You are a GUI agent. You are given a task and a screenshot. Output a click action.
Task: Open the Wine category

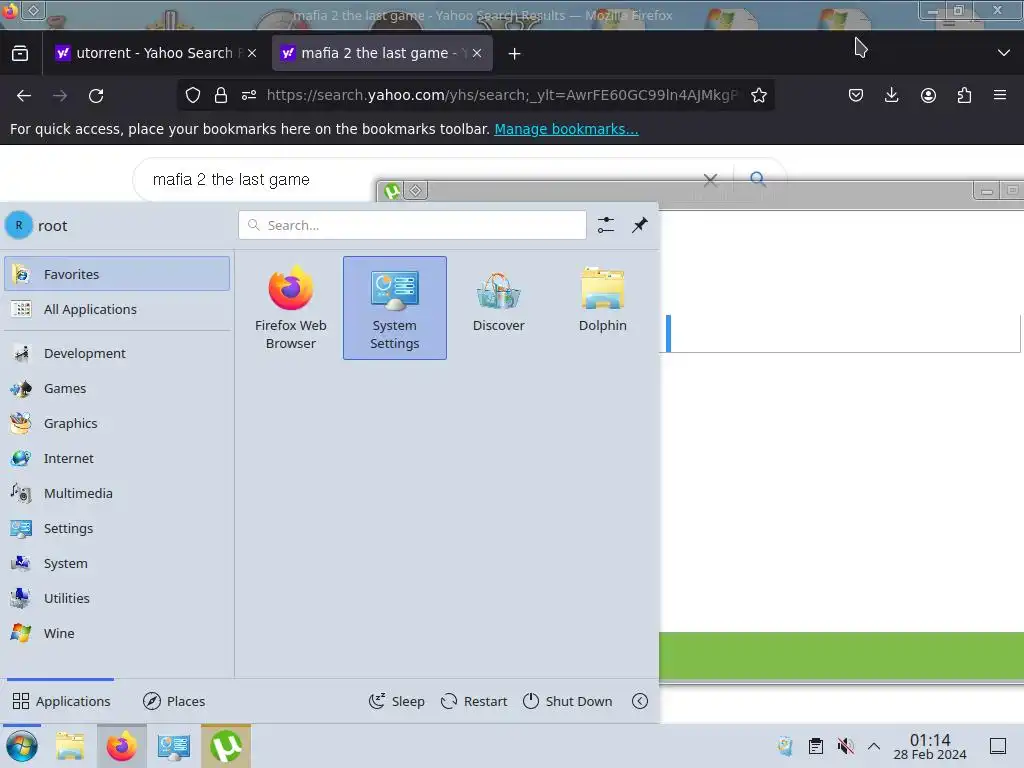[x=117, y=633]
